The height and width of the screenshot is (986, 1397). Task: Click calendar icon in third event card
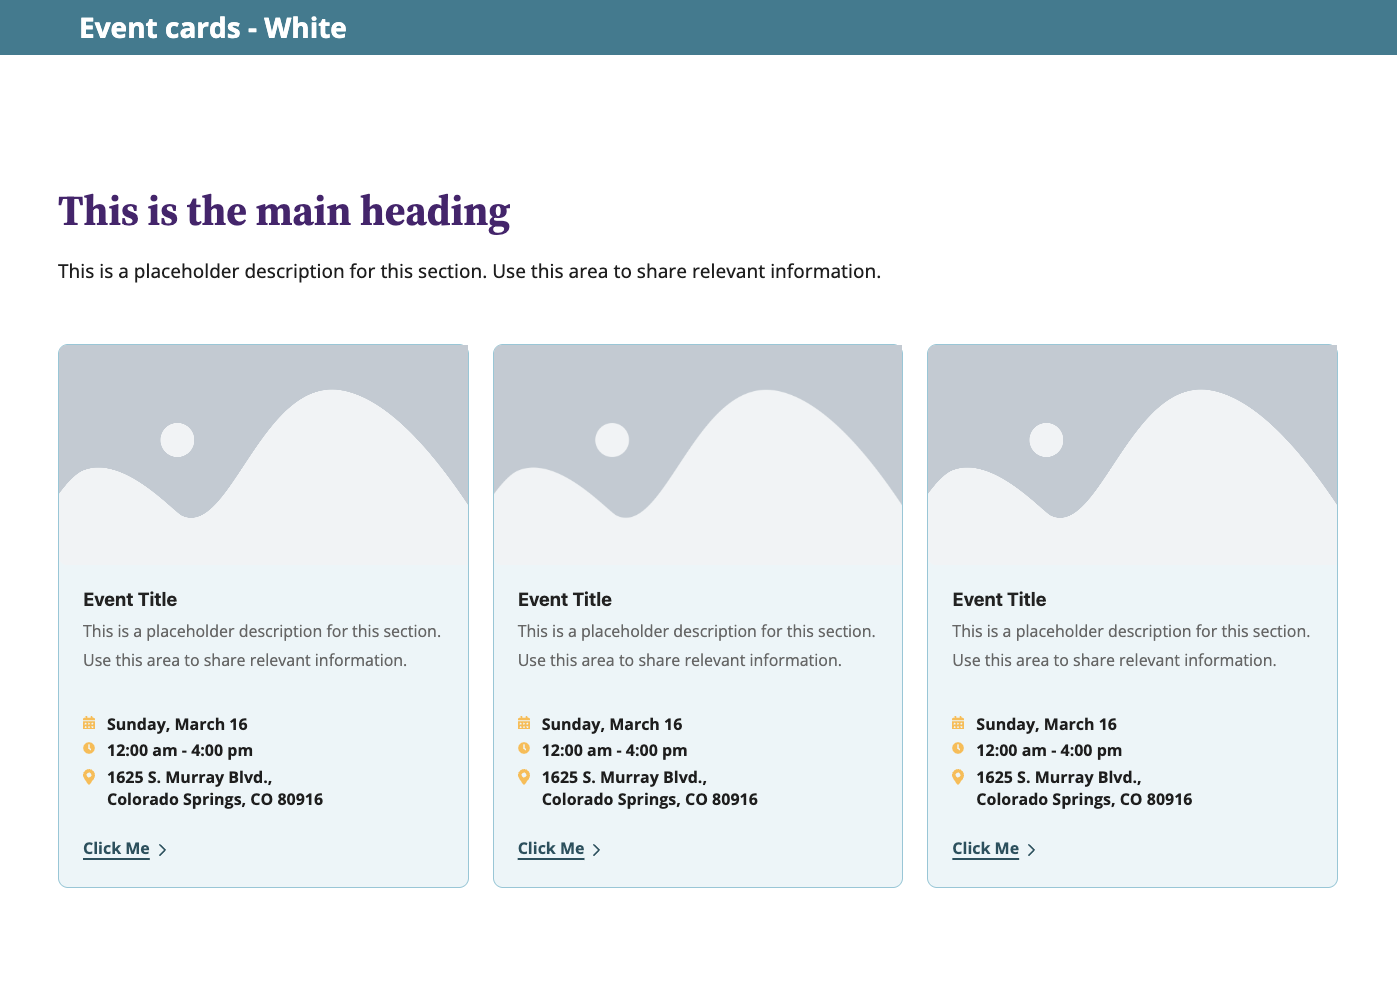(x=958, y=723)
